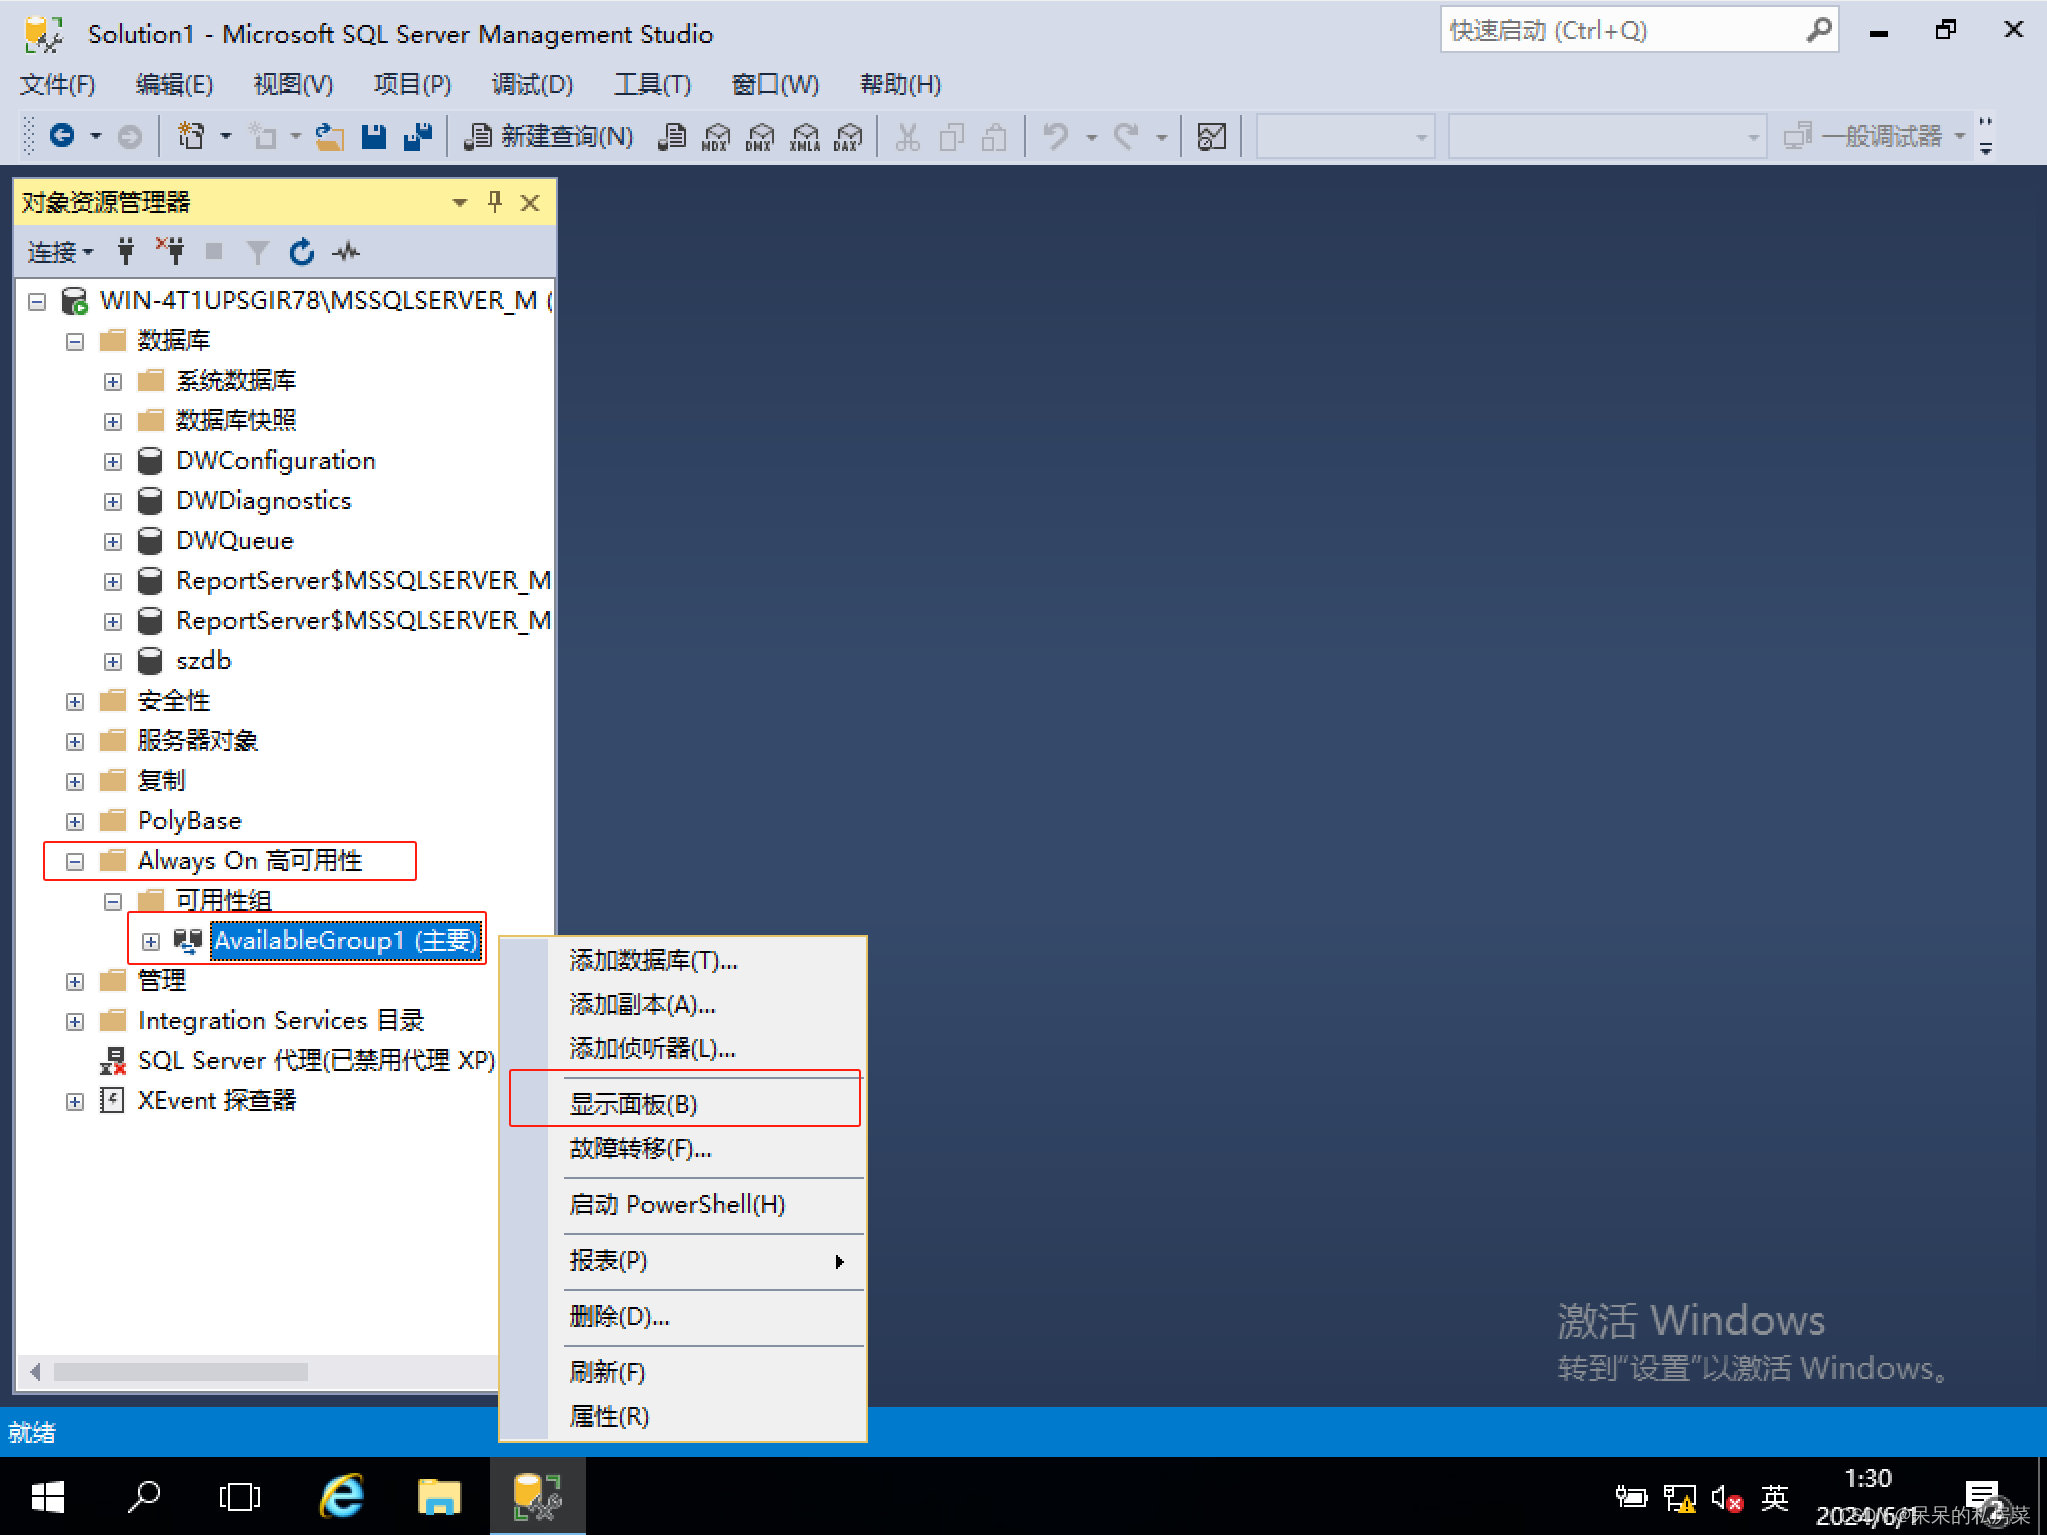Viewport: 2047px width, 1535px height.
Task: Pin the Object Explorer panel
Action: 494,202
